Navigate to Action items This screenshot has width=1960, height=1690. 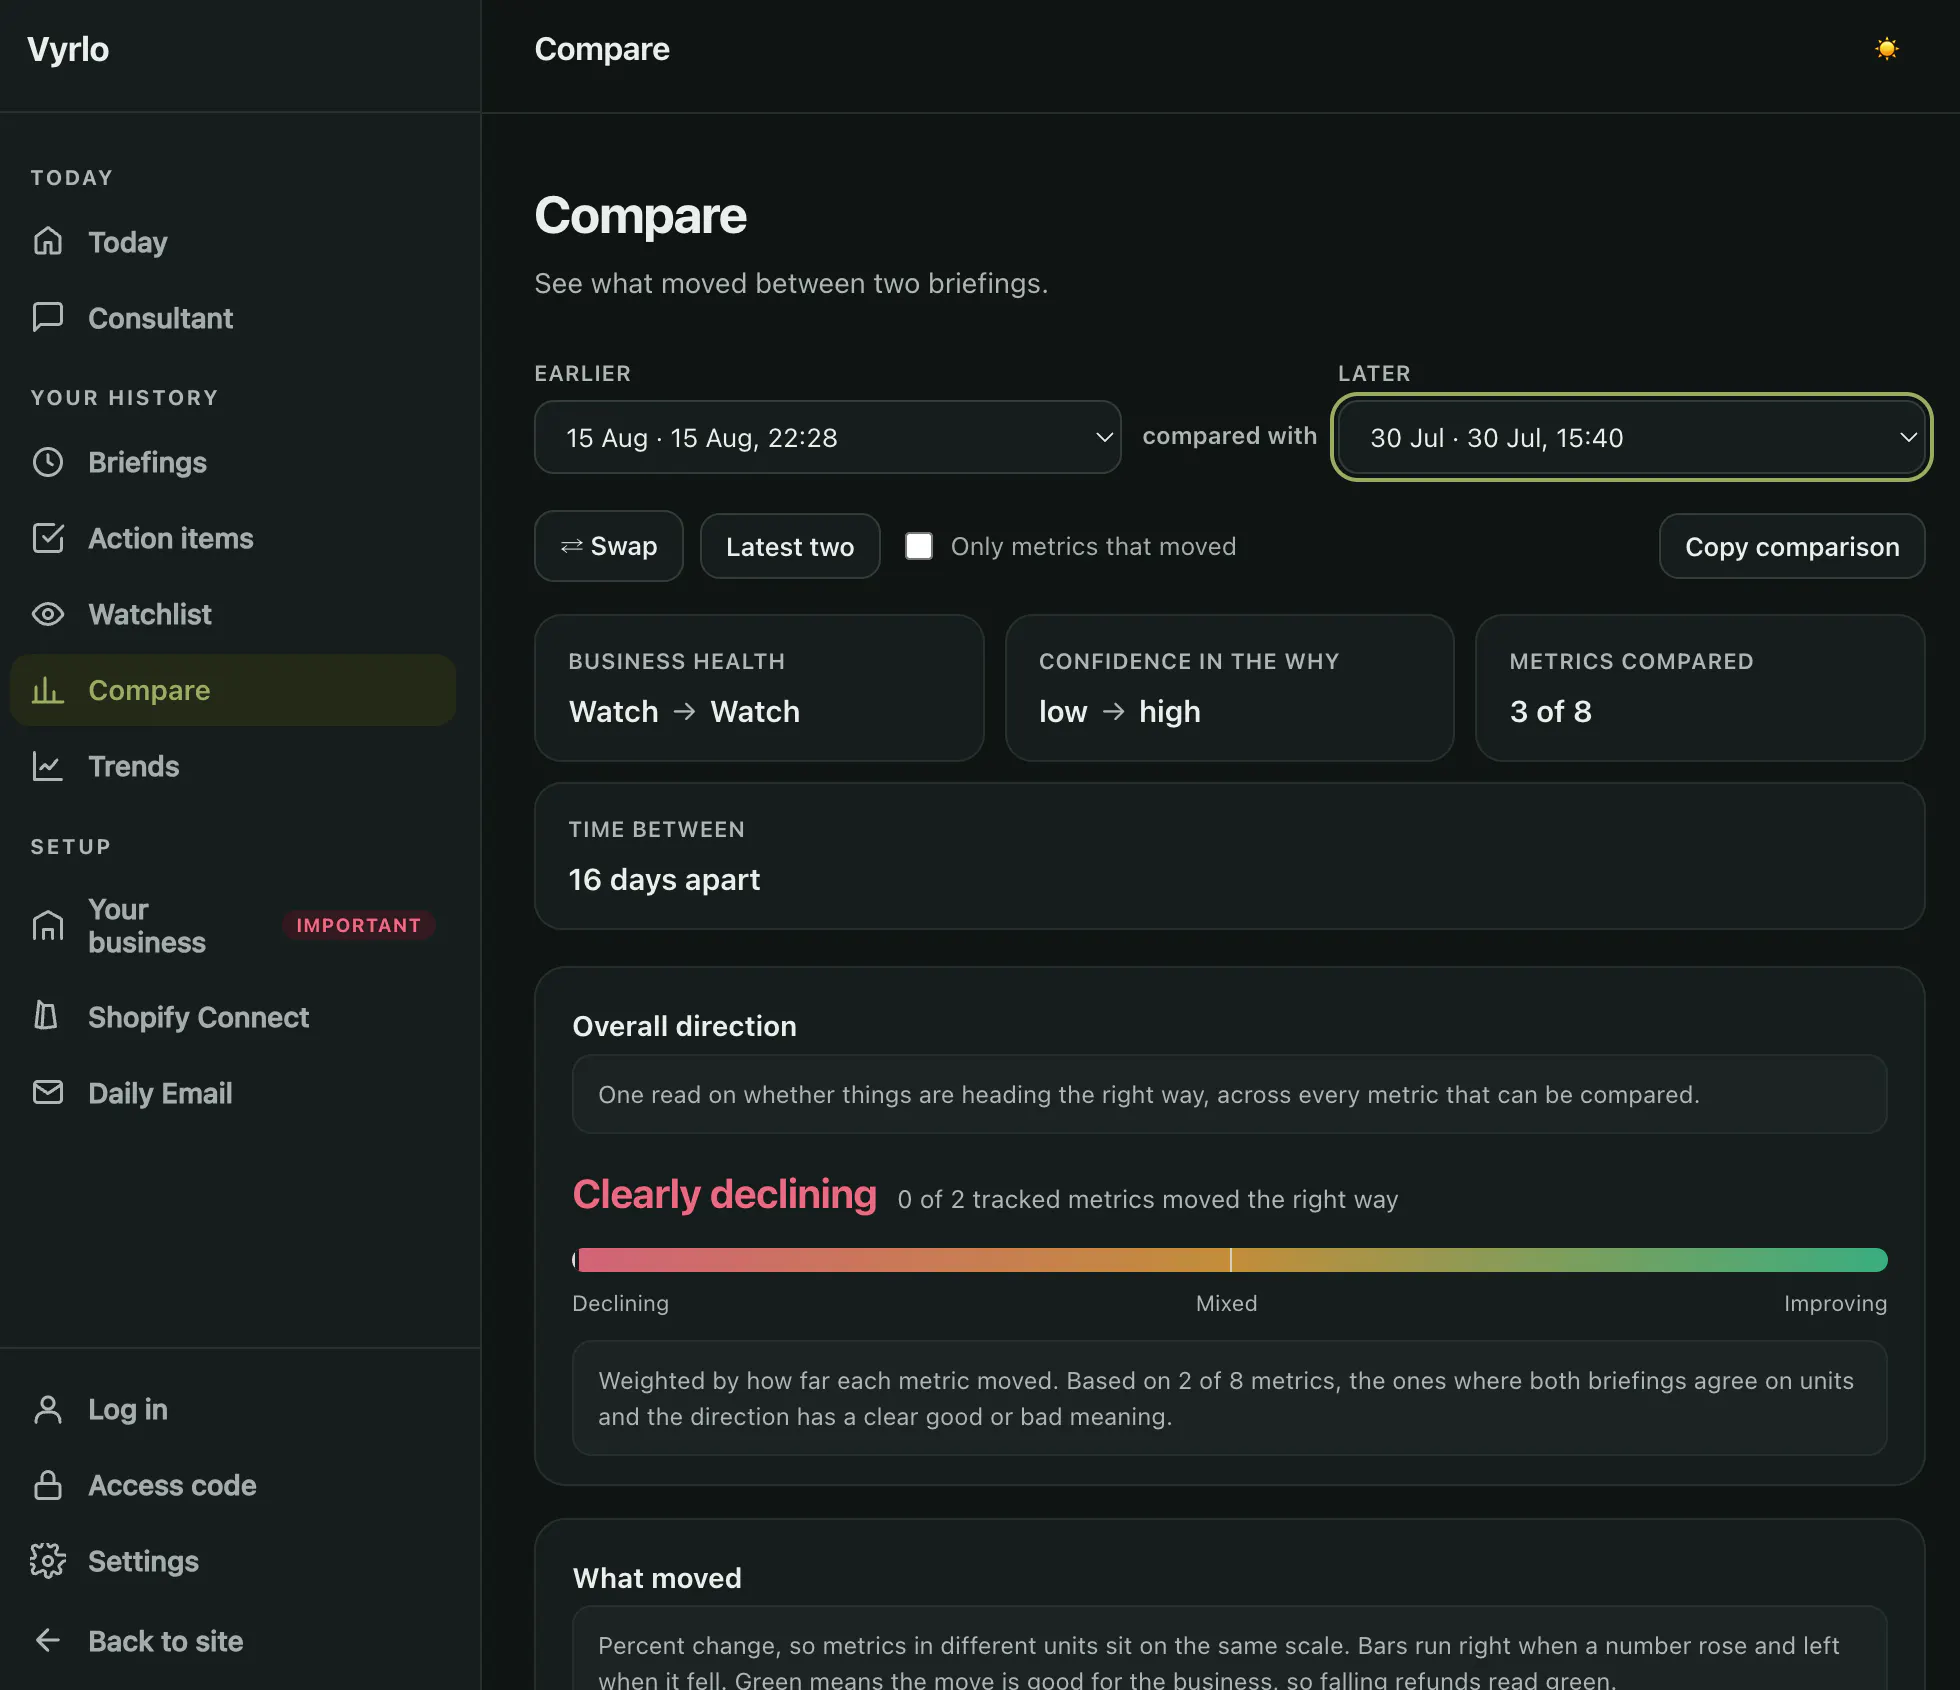pyautogui.click(x=232, y=538)
